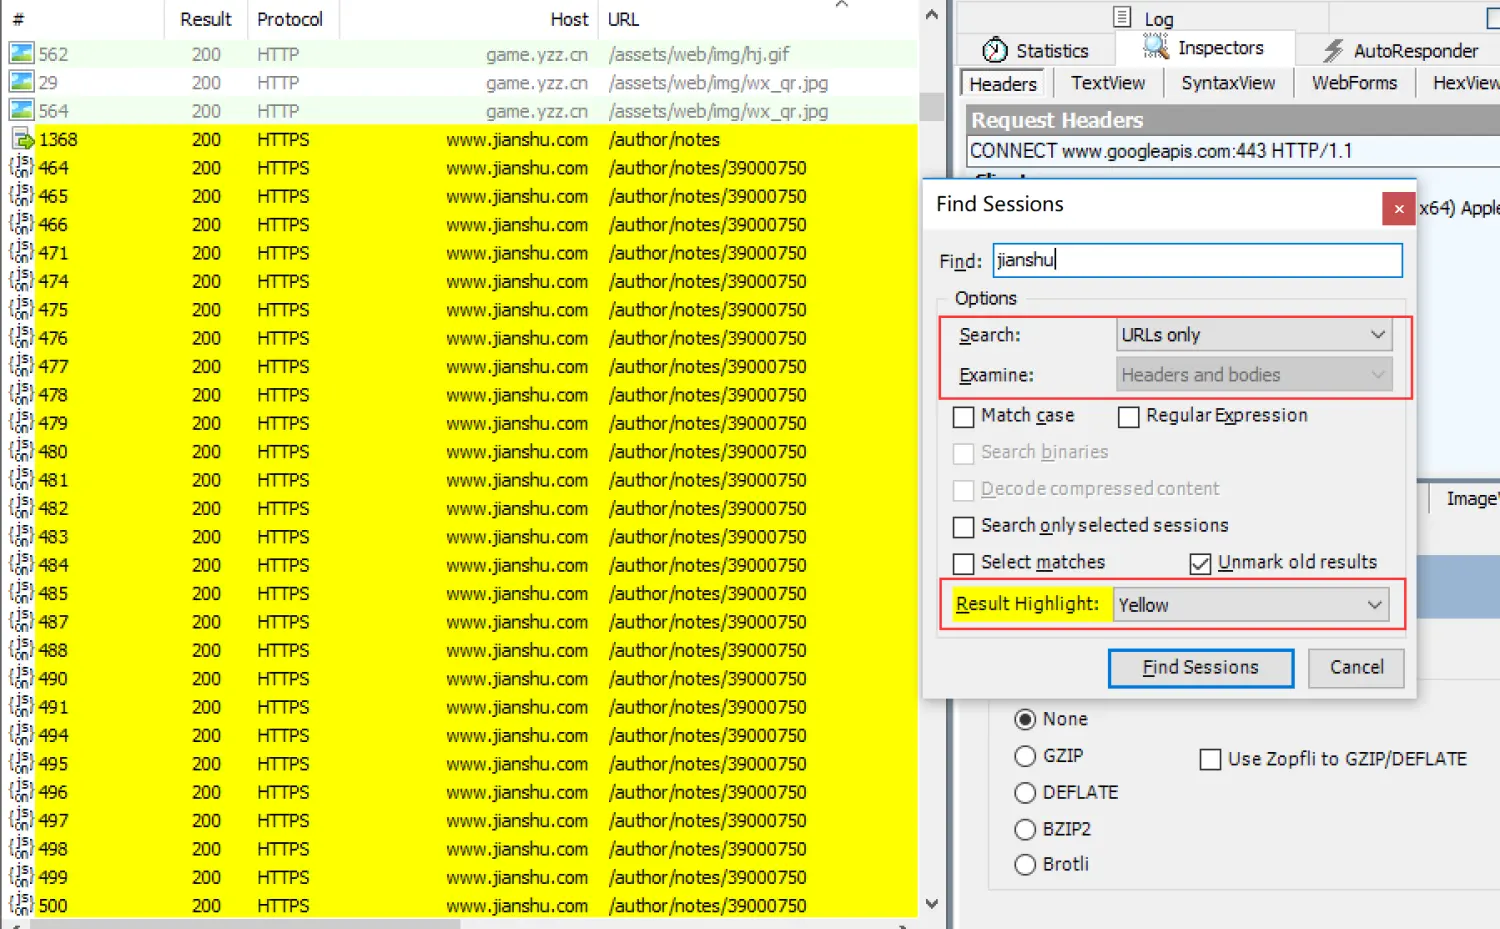Viewport: 1500px width, 929px height.
Task: Check the Select matches option
Action: click(x=964, y=563)
